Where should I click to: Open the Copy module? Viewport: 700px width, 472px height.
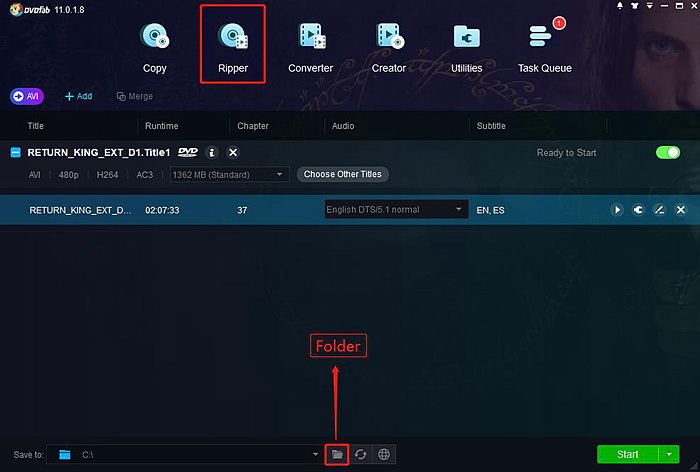154,48
